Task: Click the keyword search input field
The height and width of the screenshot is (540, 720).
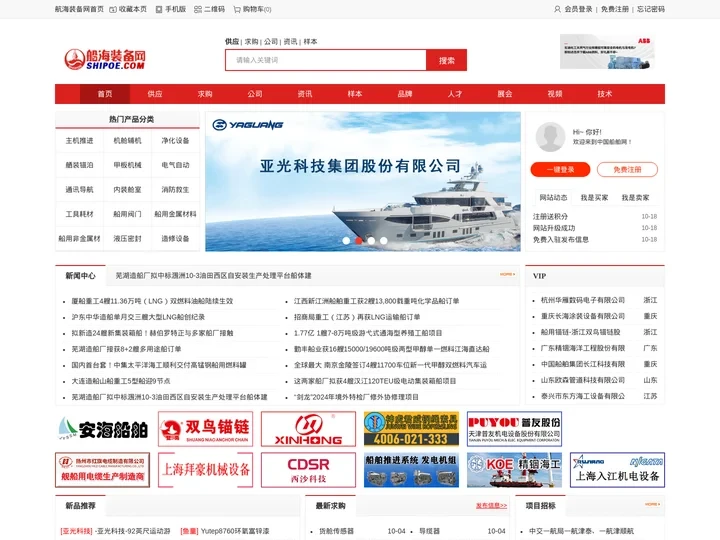Action: (326, 60)
